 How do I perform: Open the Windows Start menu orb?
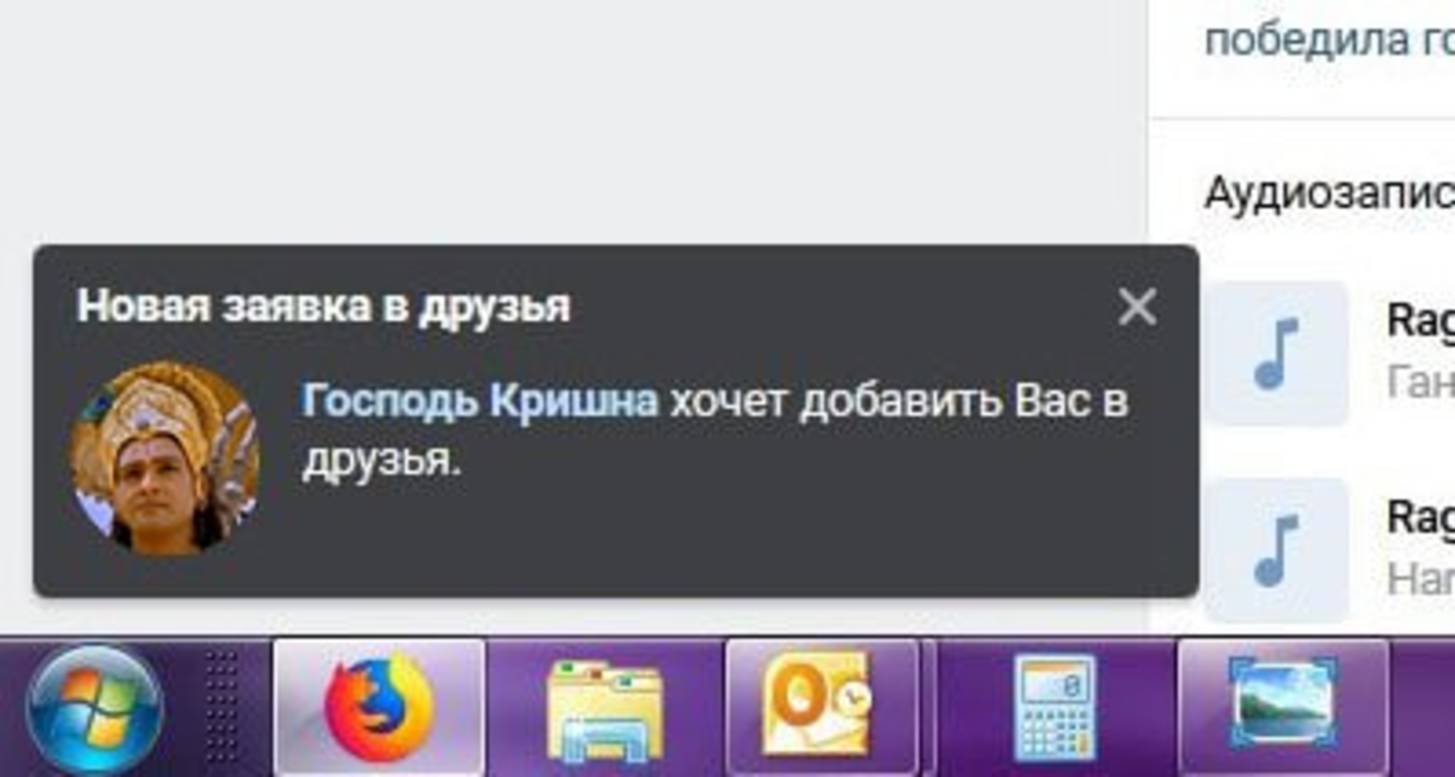pyautogui.click(x=95, y=710)
